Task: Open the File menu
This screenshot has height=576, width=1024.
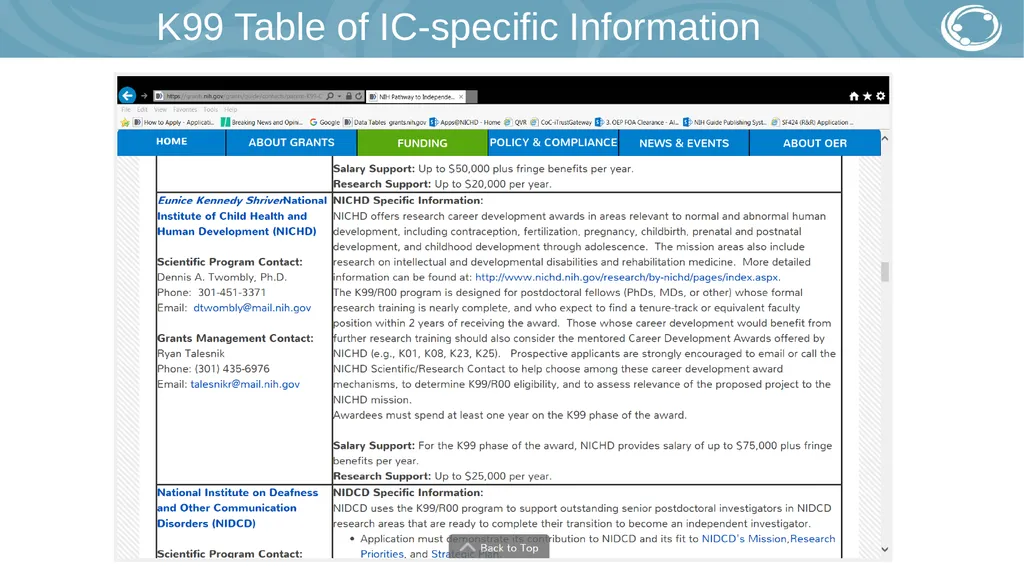Action: pos(126,110)
